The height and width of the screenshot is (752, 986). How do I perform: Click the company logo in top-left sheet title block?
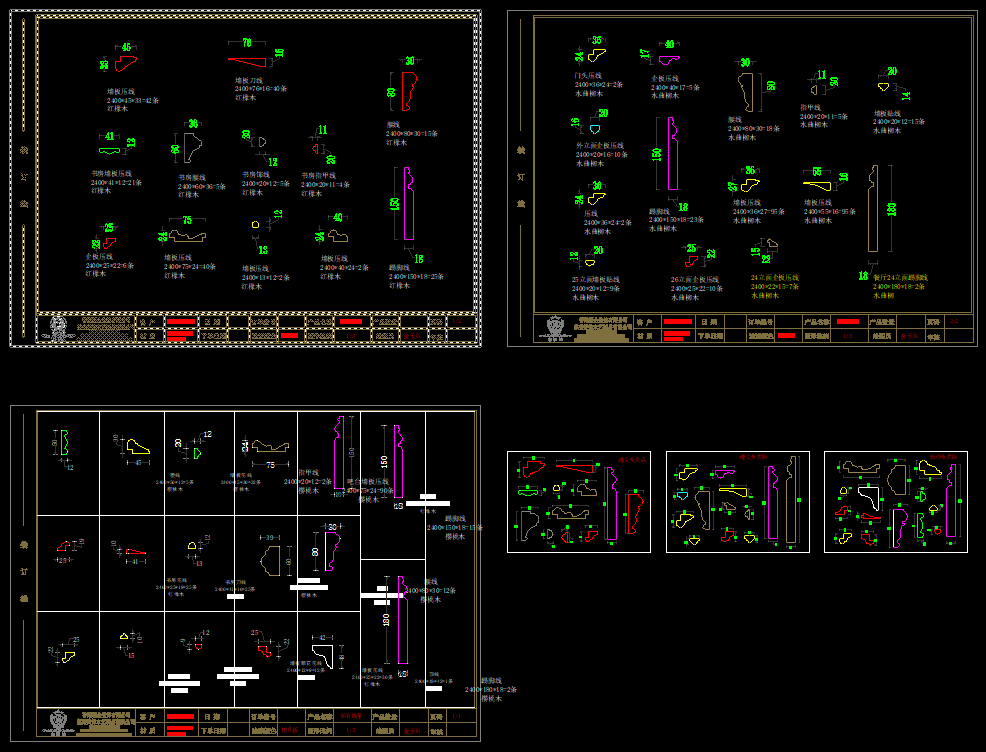click(x=58, y=328)
